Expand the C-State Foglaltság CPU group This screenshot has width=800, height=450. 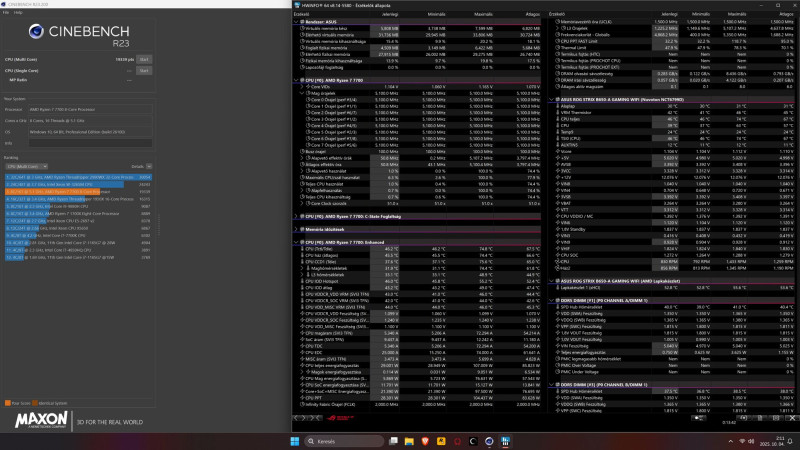[x=296, y=216]
